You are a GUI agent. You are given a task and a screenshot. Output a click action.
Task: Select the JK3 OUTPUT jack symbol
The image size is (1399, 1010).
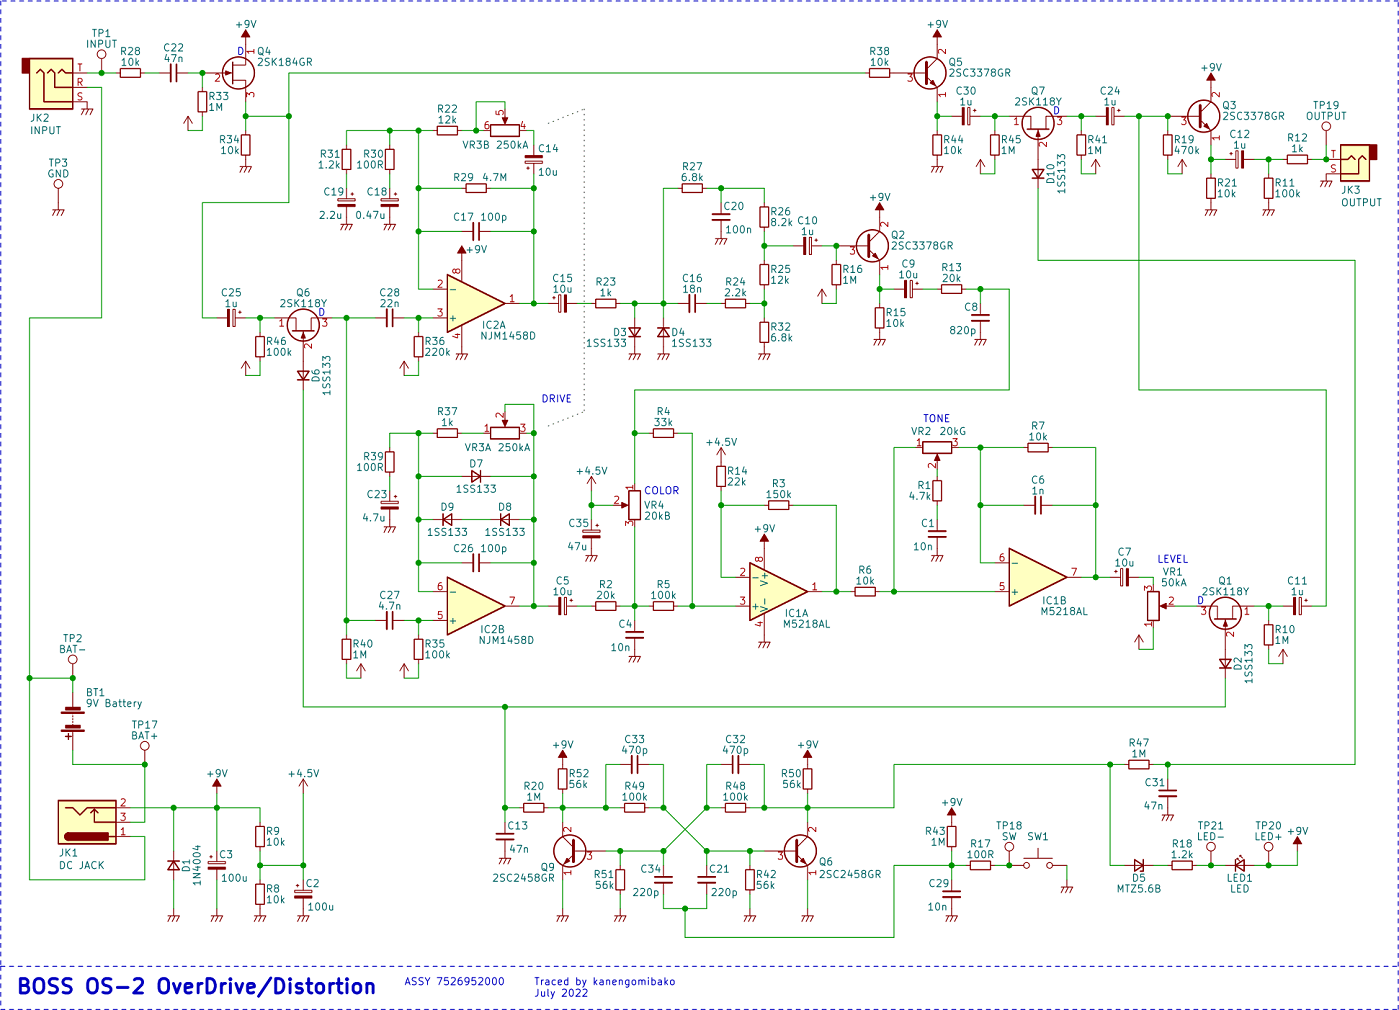[x=1357, y=163]
